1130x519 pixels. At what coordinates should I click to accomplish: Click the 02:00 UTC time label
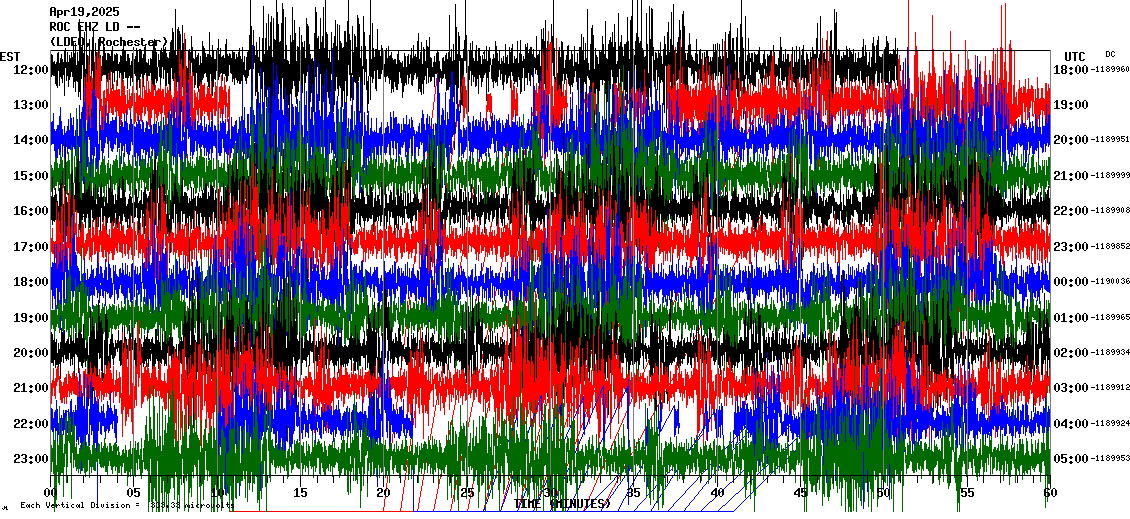[x=1071, y=352]
